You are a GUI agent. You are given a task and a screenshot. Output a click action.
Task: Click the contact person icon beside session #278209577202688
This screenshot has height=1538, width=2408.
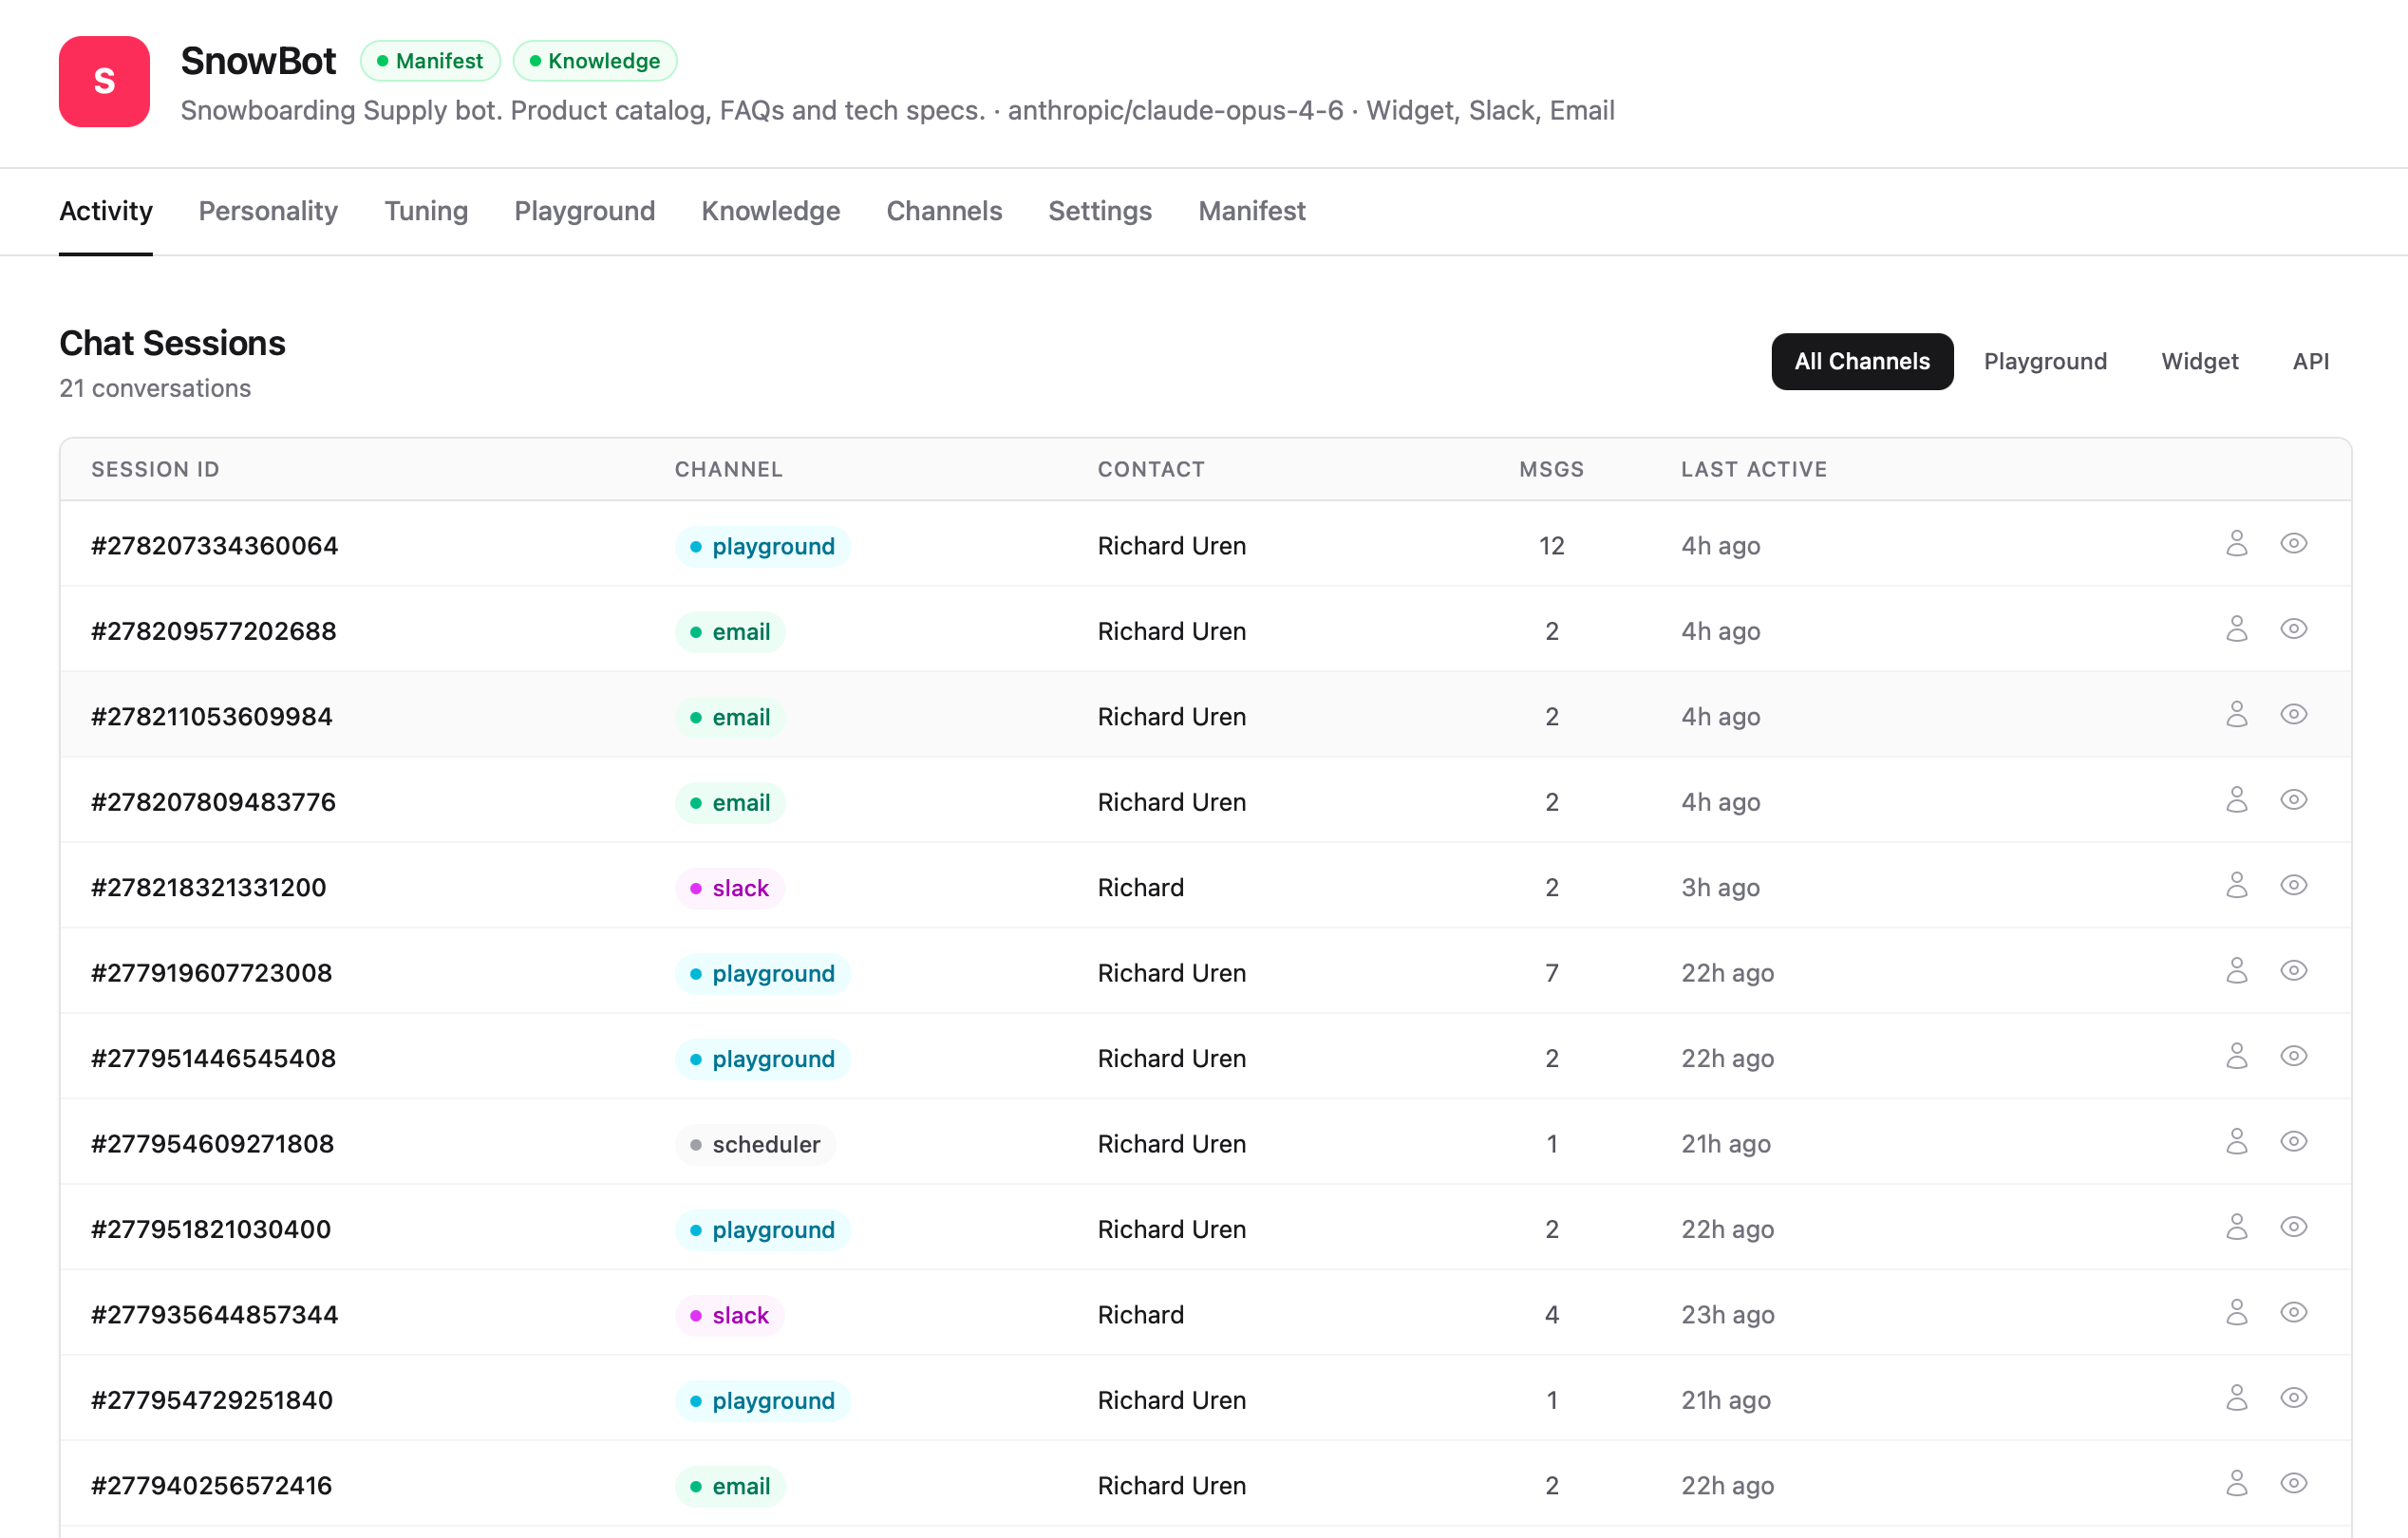[2237, 630]
